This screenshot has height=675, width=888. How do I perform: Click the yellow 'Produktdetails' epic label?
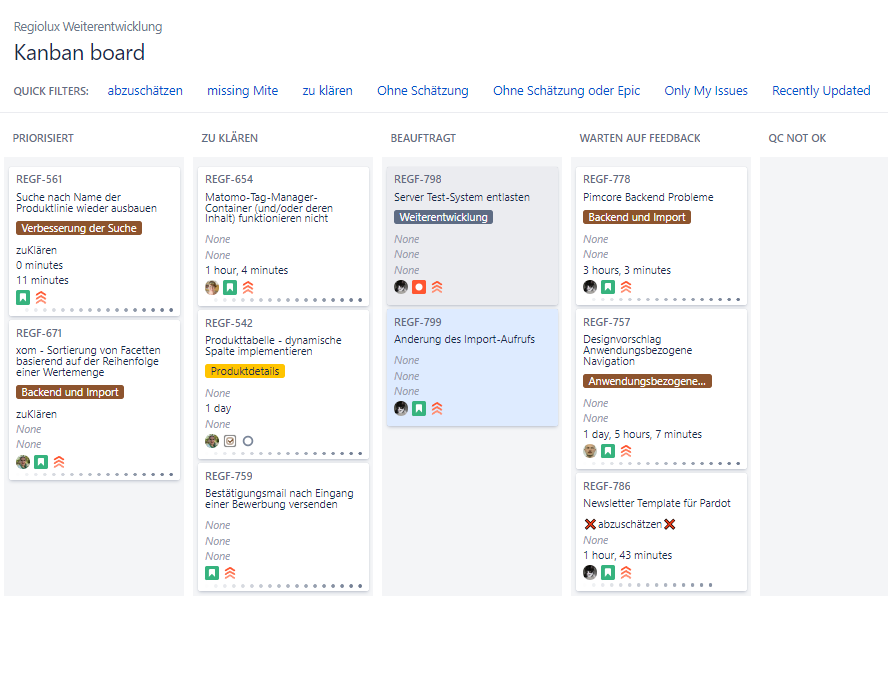pos(245,371)
